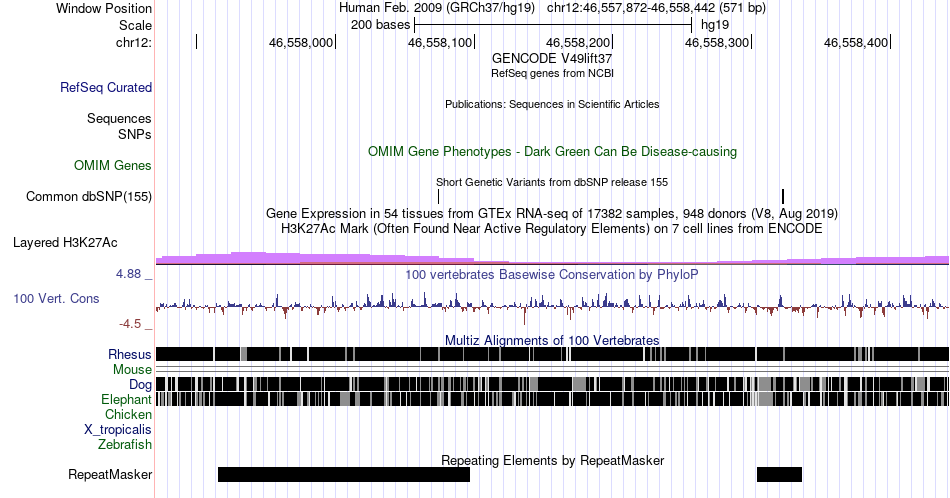Screen dimensions: 950x498
Task: Click the OMIM Genes track label
Action: point(113,165)
